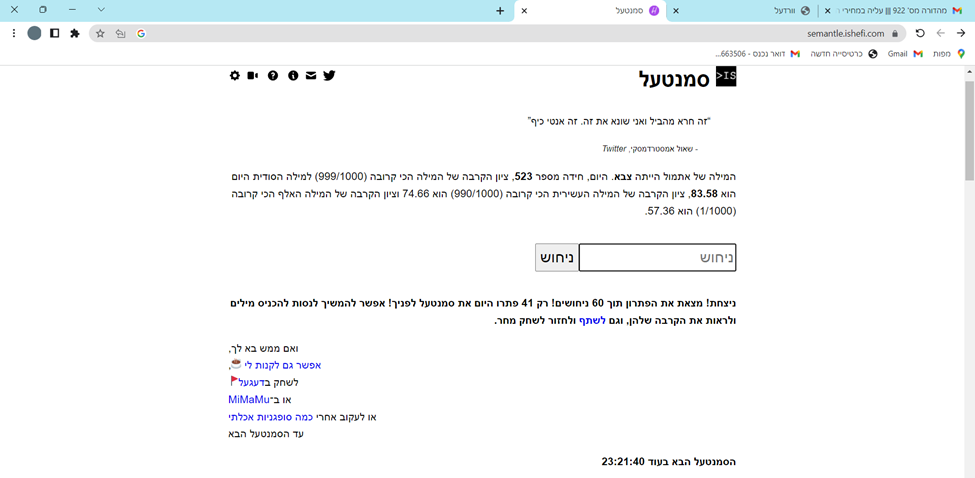Click the video camera icon in page header
This screenshot has height=478, width=975.
252,75
